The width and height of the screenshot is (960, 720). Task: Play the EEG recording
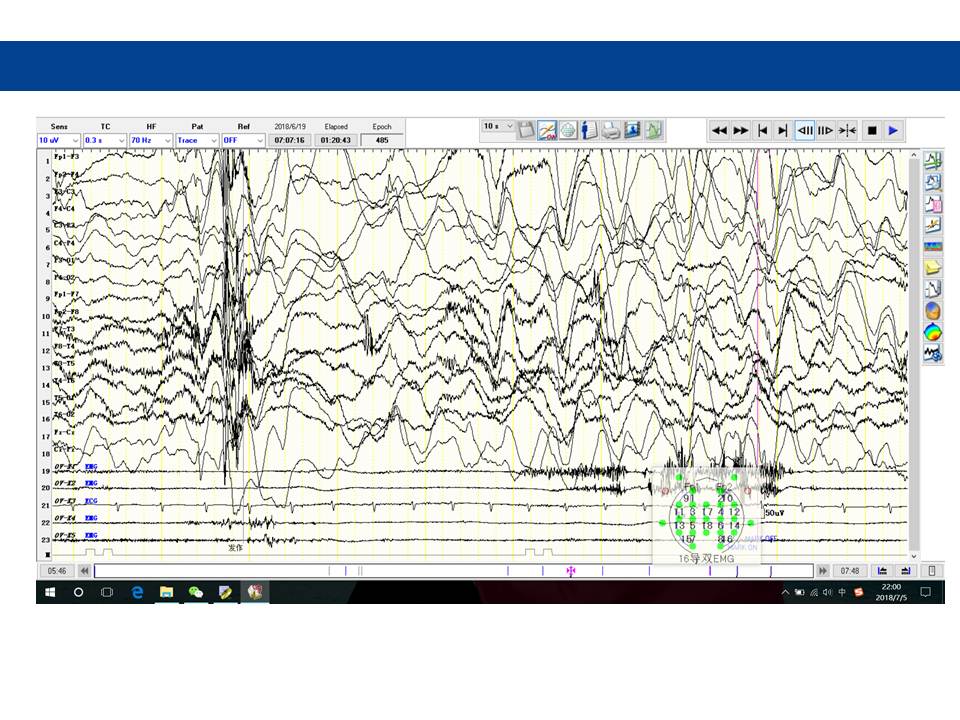click(893, 130)
